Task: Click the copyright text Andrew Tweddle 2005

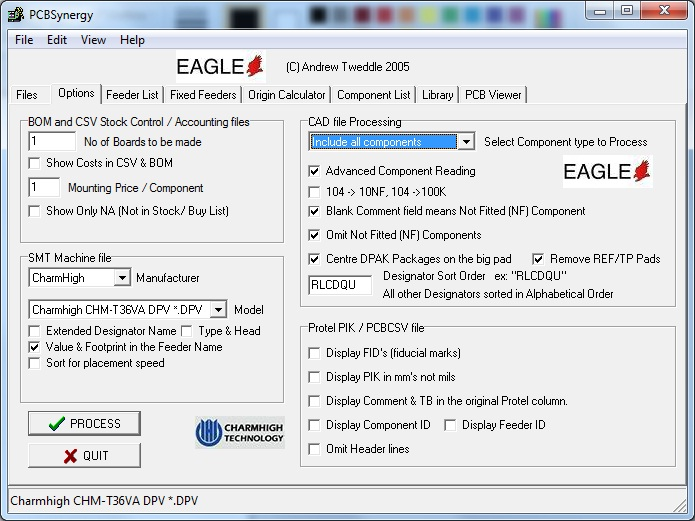Action: 348,67
